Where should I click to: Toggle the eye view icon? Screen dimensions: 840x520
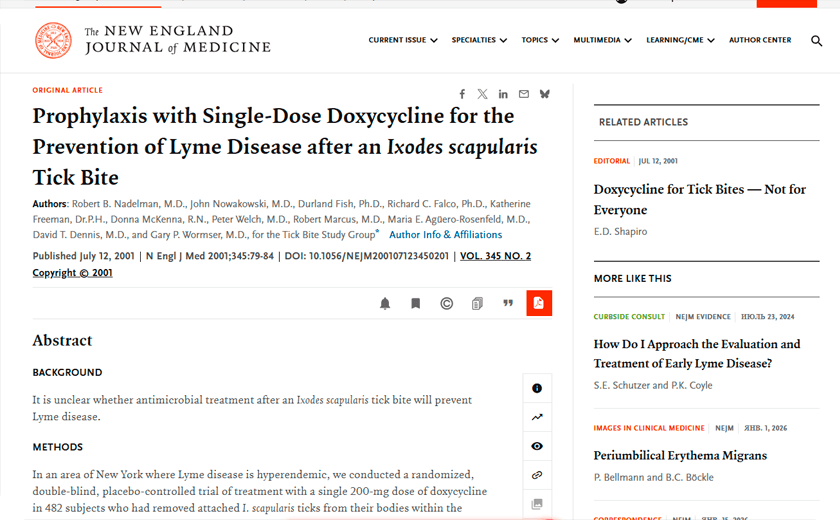pyautogui.click(x=537, y=446)
